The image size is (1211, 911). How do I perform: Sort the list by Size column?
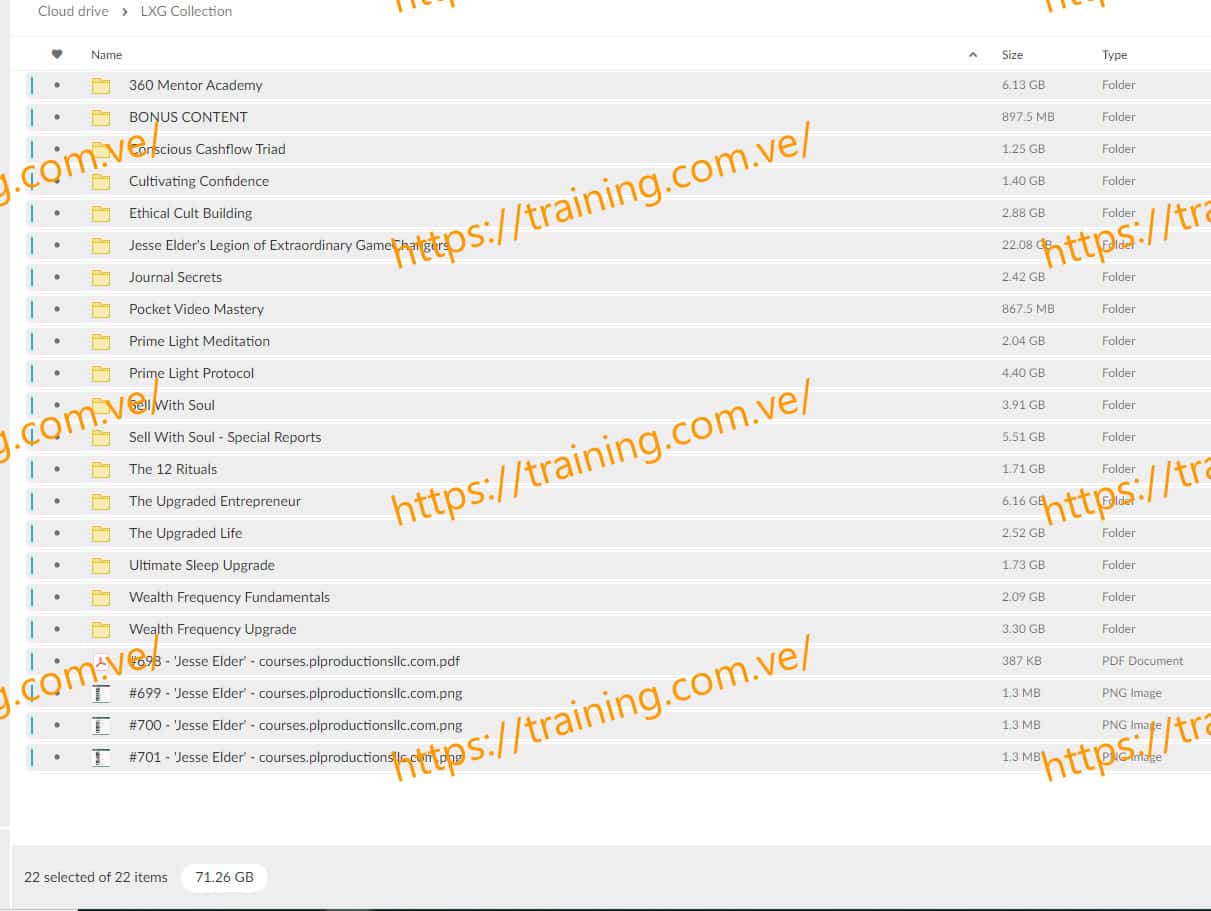coord(1012,55)
